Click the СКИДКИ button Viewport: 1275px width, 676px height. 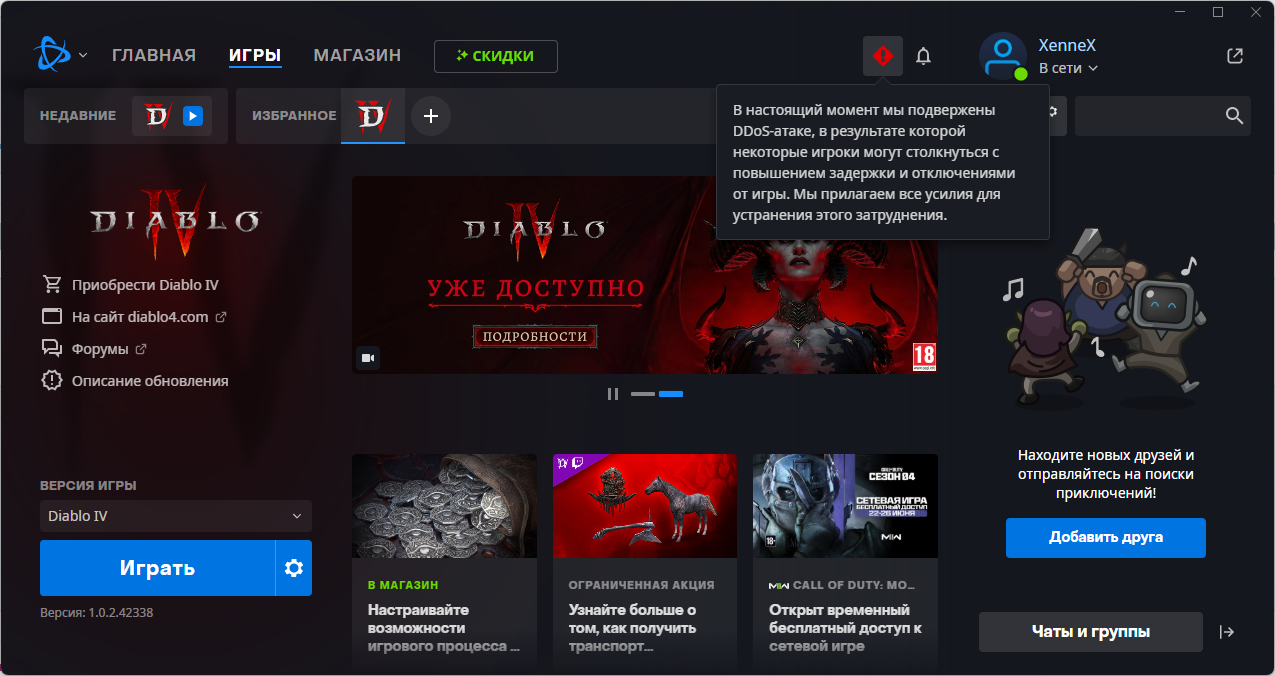[496, 56]
